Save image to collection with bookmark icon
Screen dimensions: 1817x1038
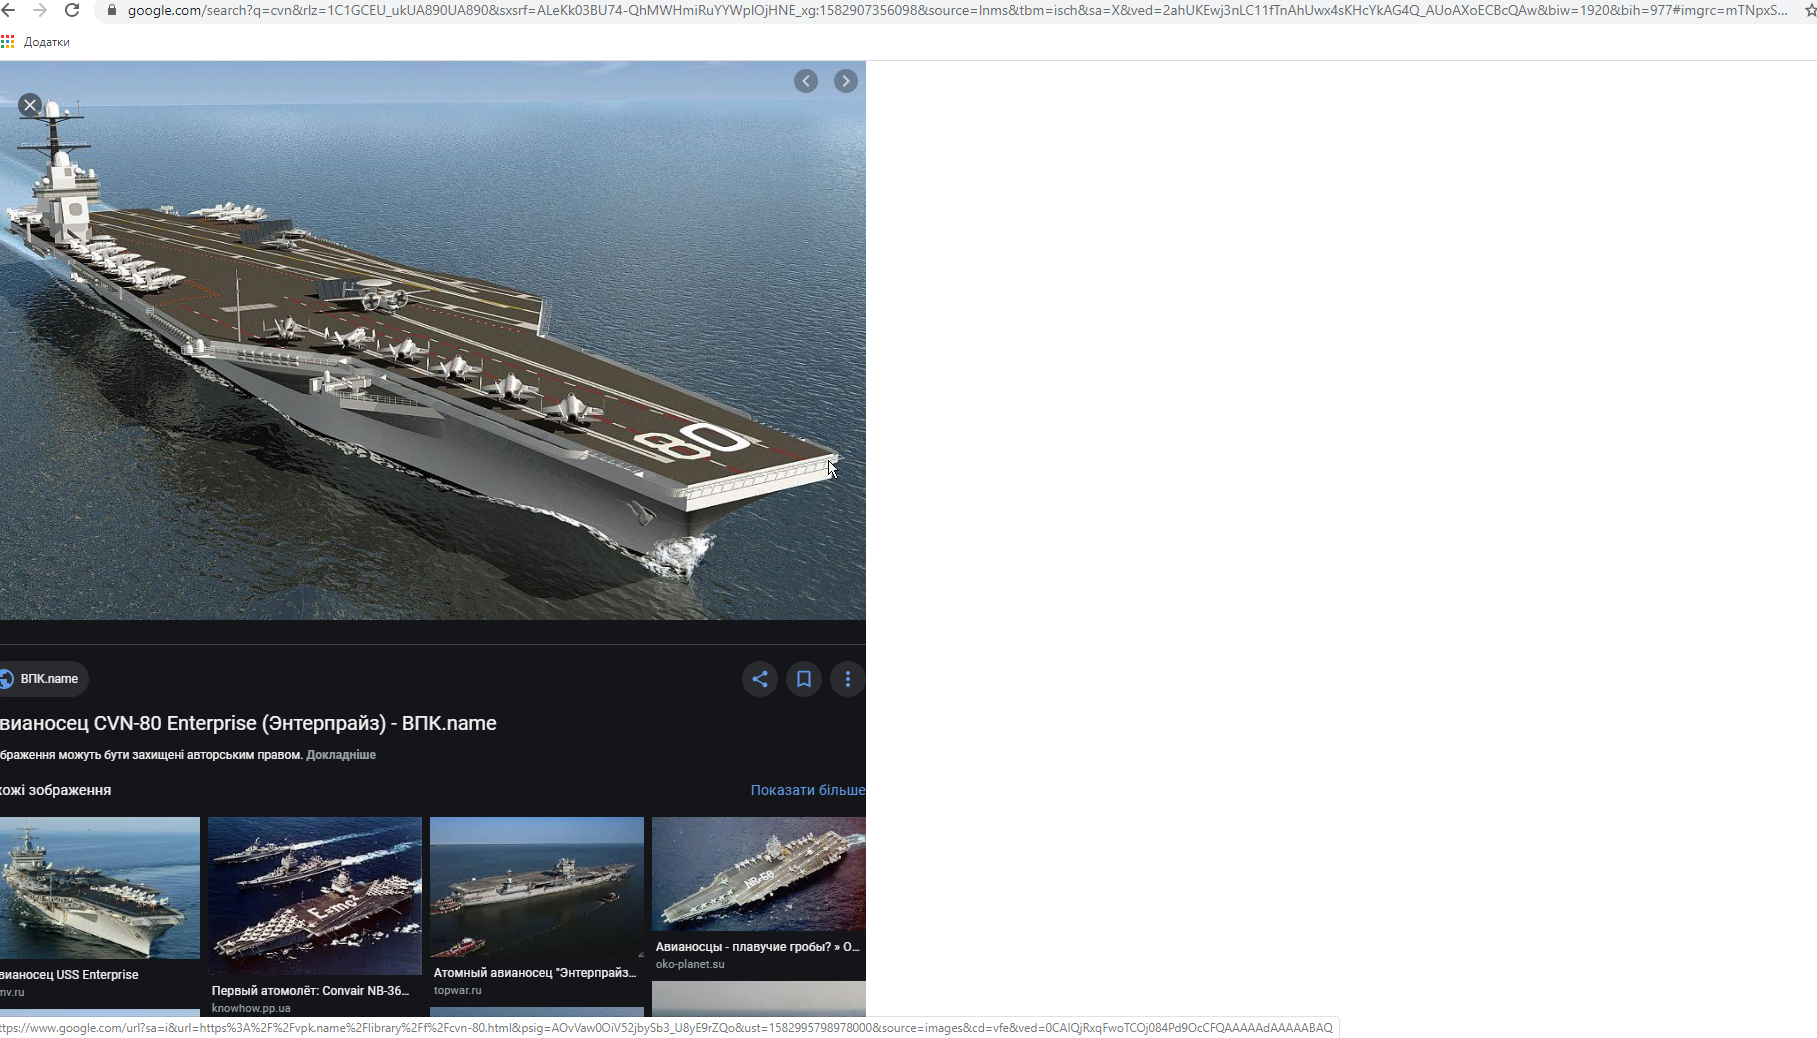click(804, 679)
